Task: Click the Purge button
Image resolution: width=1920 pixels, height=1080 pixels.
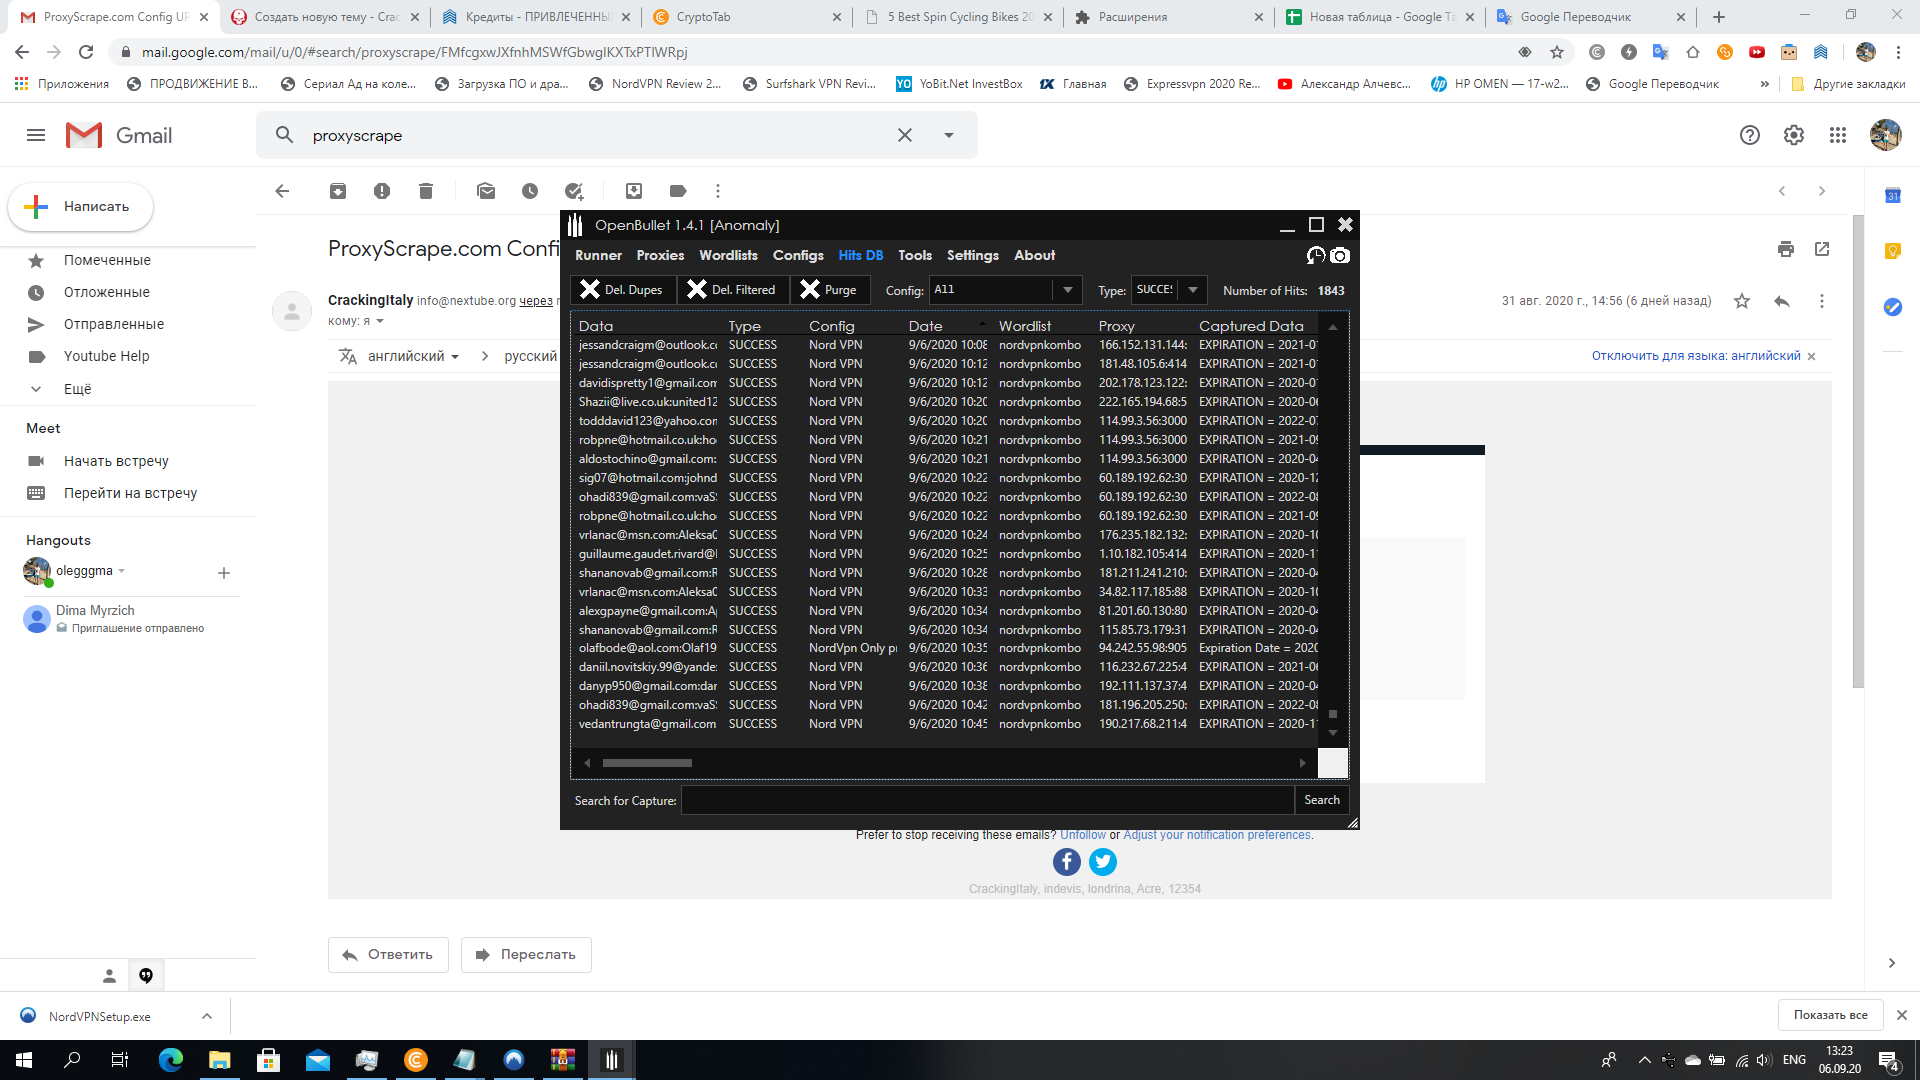Action: [829, 290]
